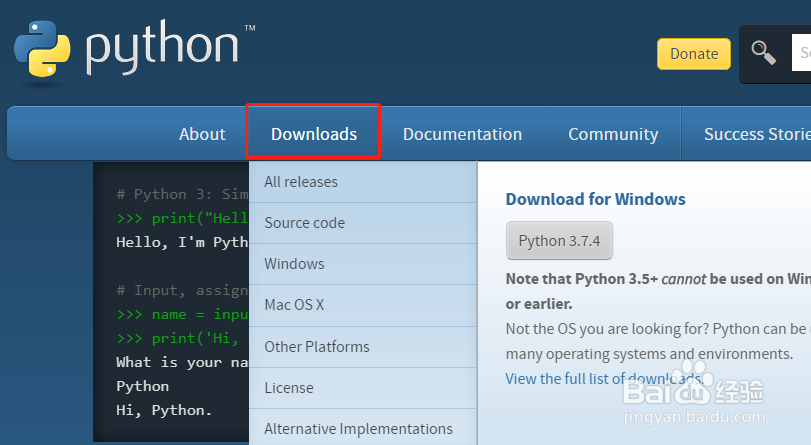Select Other Platforms in the dropdown
Viewport: 811px width, 445px height.
point(363,347)
